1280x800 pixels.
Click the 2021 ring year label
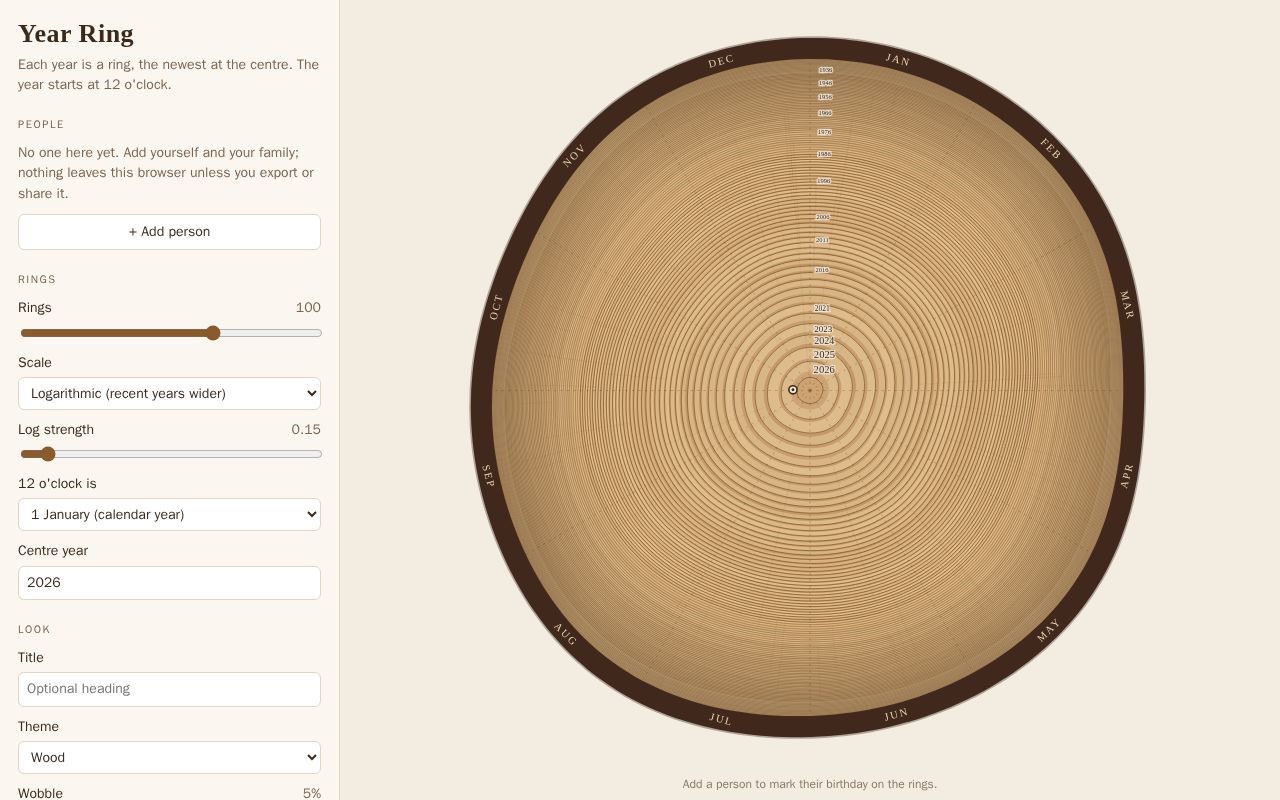click(822, 309)
